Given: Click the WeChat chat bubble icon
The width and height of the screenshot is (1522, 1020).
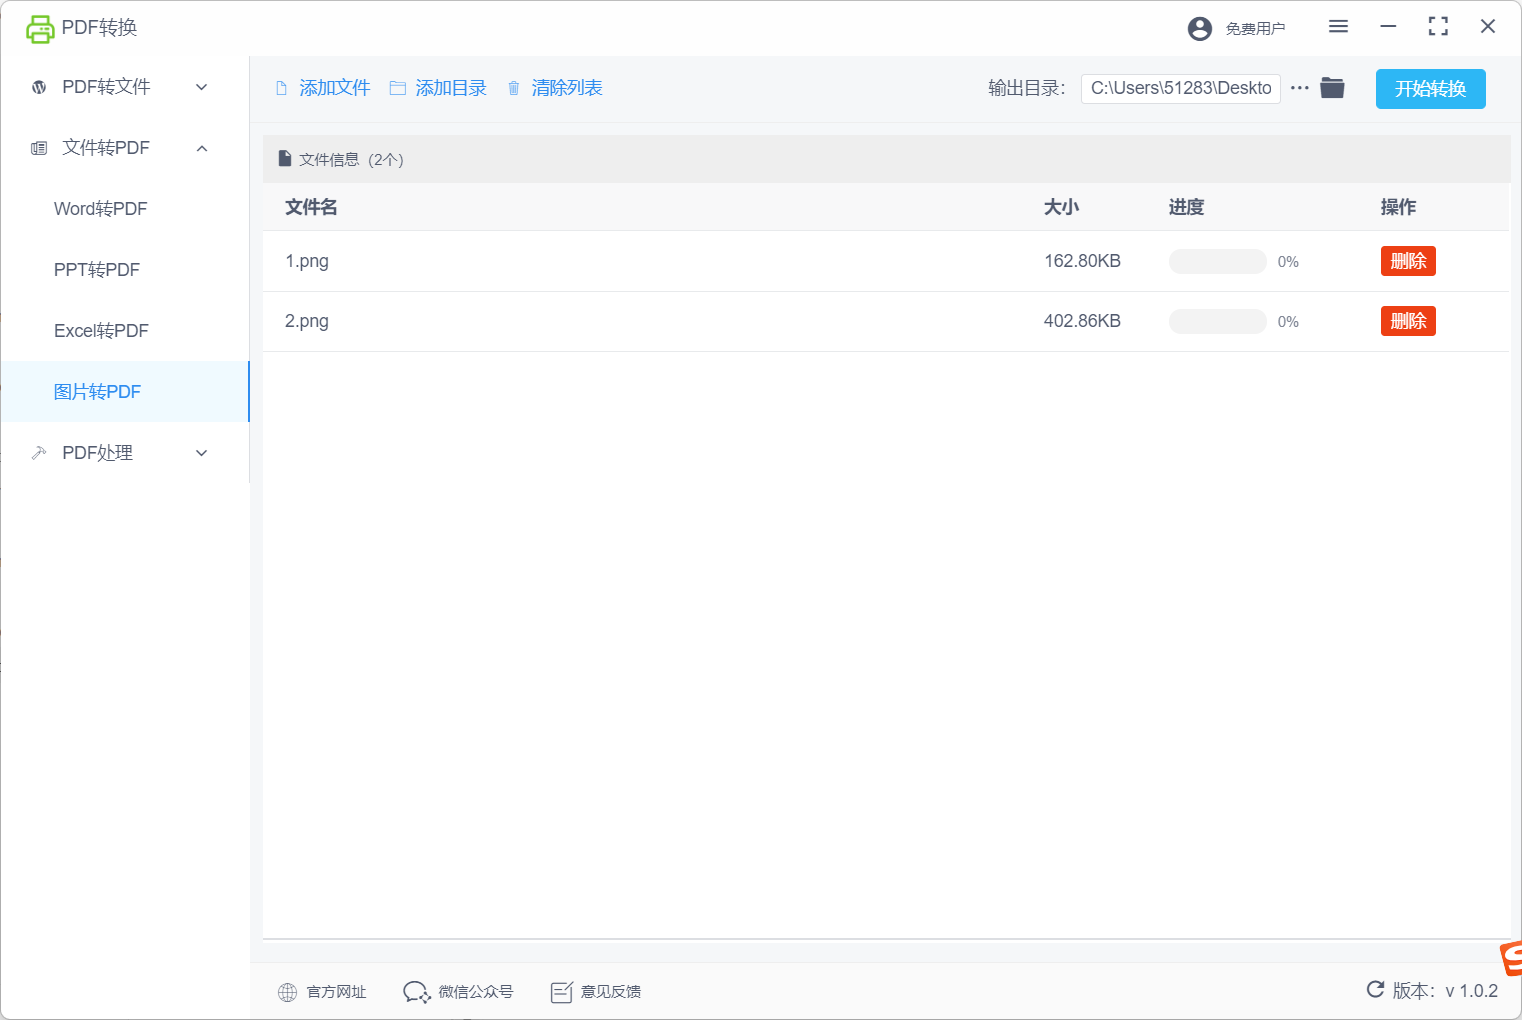Looking at the screenshot, I should (x=416, y=992).
